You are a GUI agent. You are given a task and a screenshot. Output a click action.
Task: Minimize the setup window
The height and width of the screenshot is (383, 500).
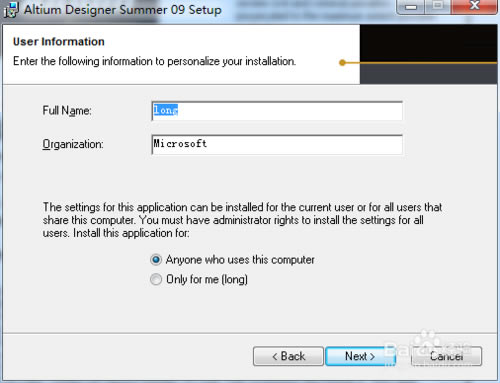click(x=411, y=7)
